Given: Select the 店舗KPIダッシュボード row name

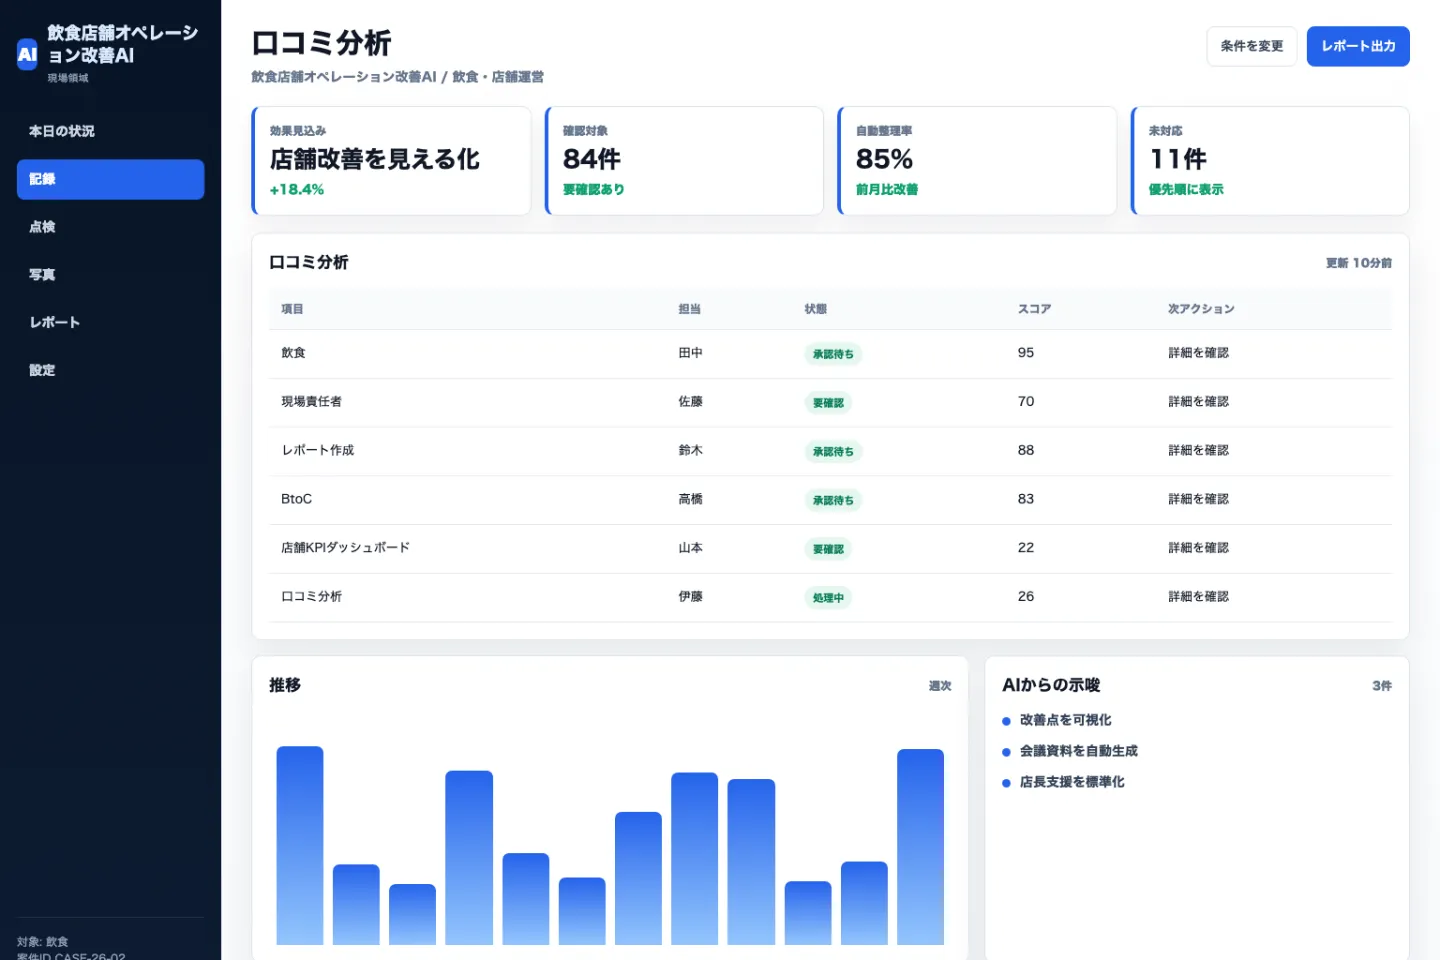Looking at the screenshot, I should point(345,548).
